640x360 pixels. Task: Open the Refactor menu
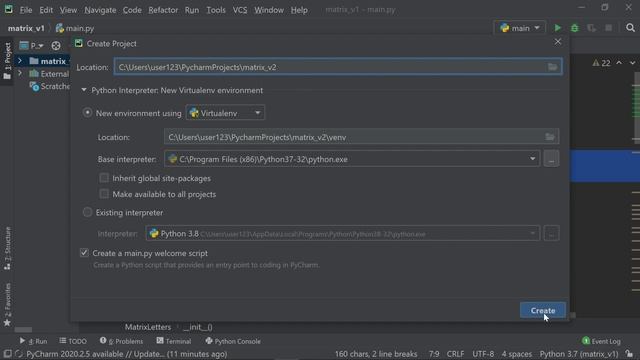coord(163,10)
